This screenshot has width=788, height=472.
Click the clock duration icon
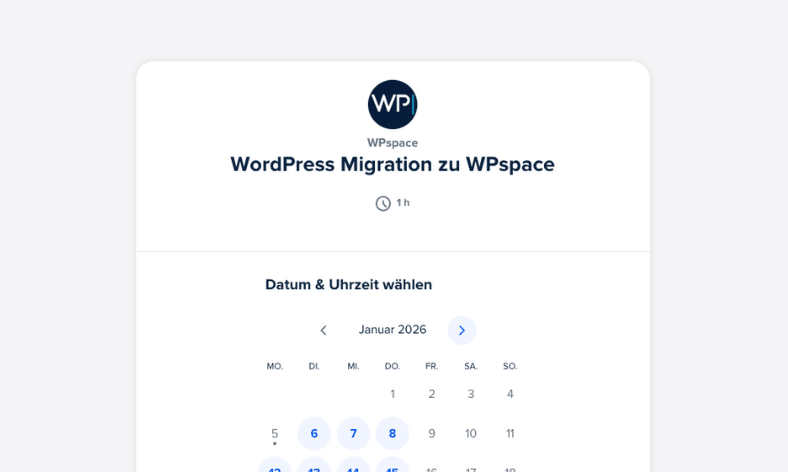coord(383,204)
